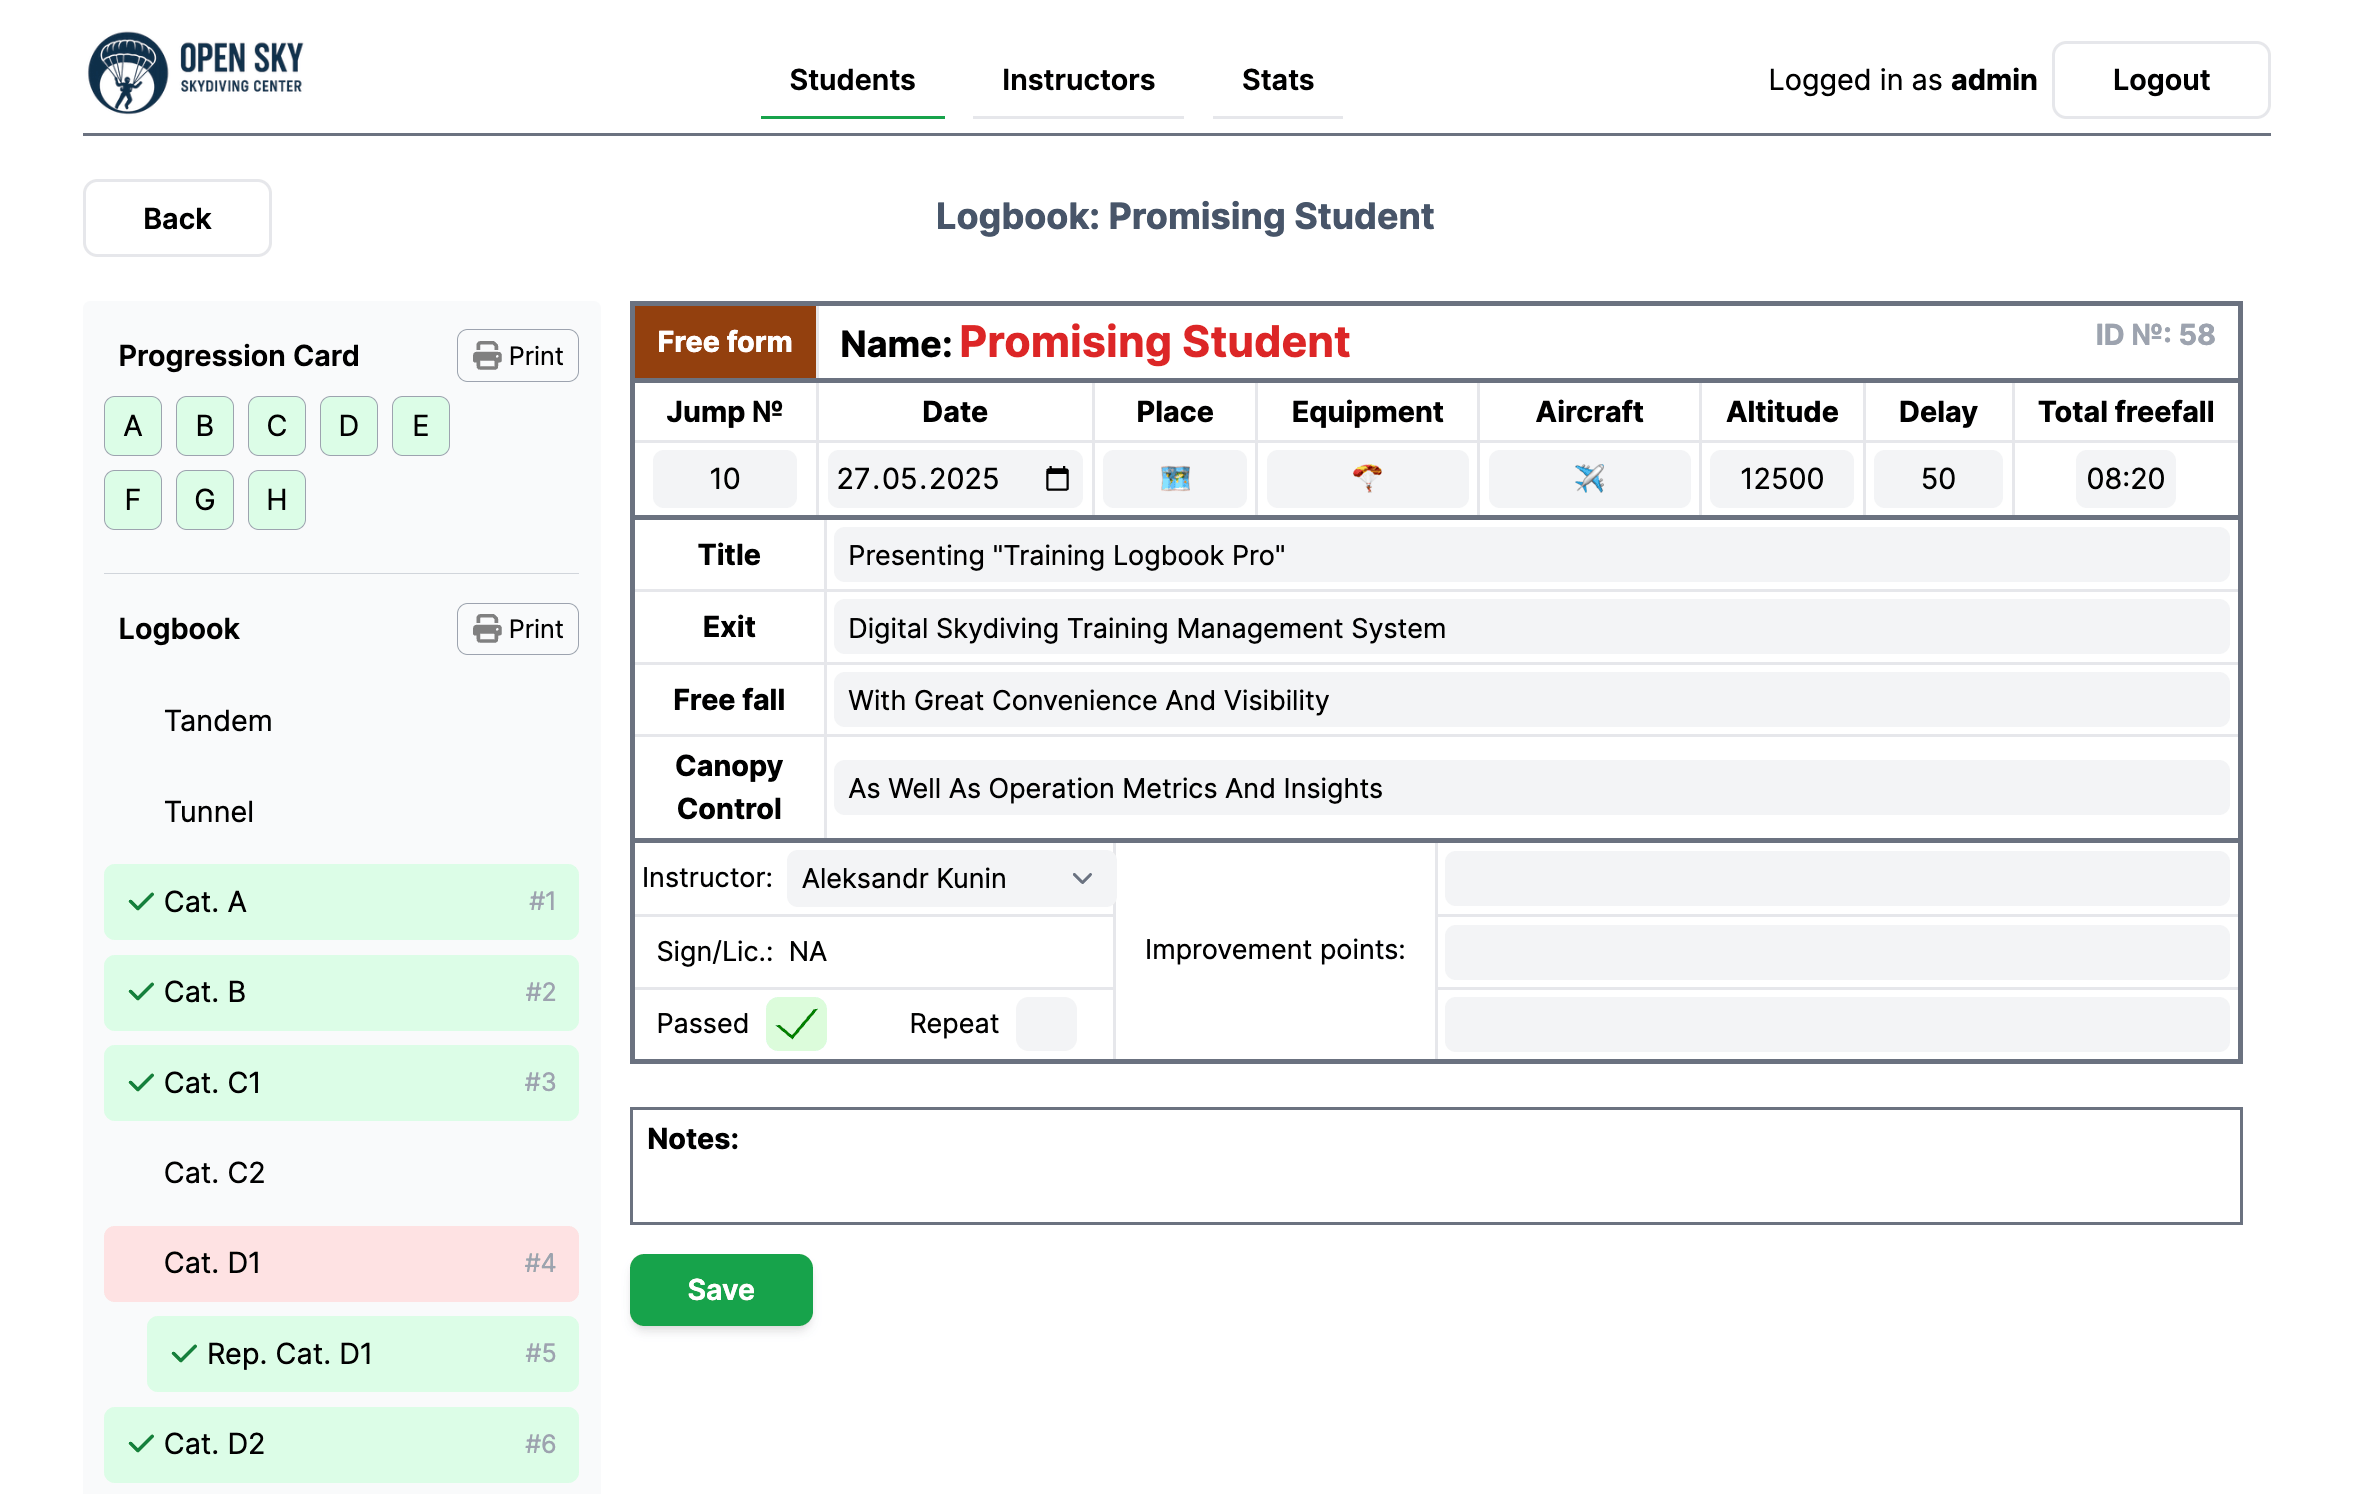2354x1494 pixels.
Task: Click the printer icon next to Logbook
Action: click(x=487, y=629)
